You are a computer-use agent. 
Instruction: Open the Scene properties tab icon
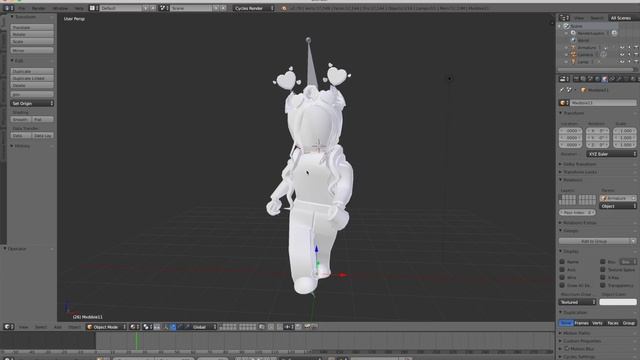pyautogui.click(x=591, y=79)
